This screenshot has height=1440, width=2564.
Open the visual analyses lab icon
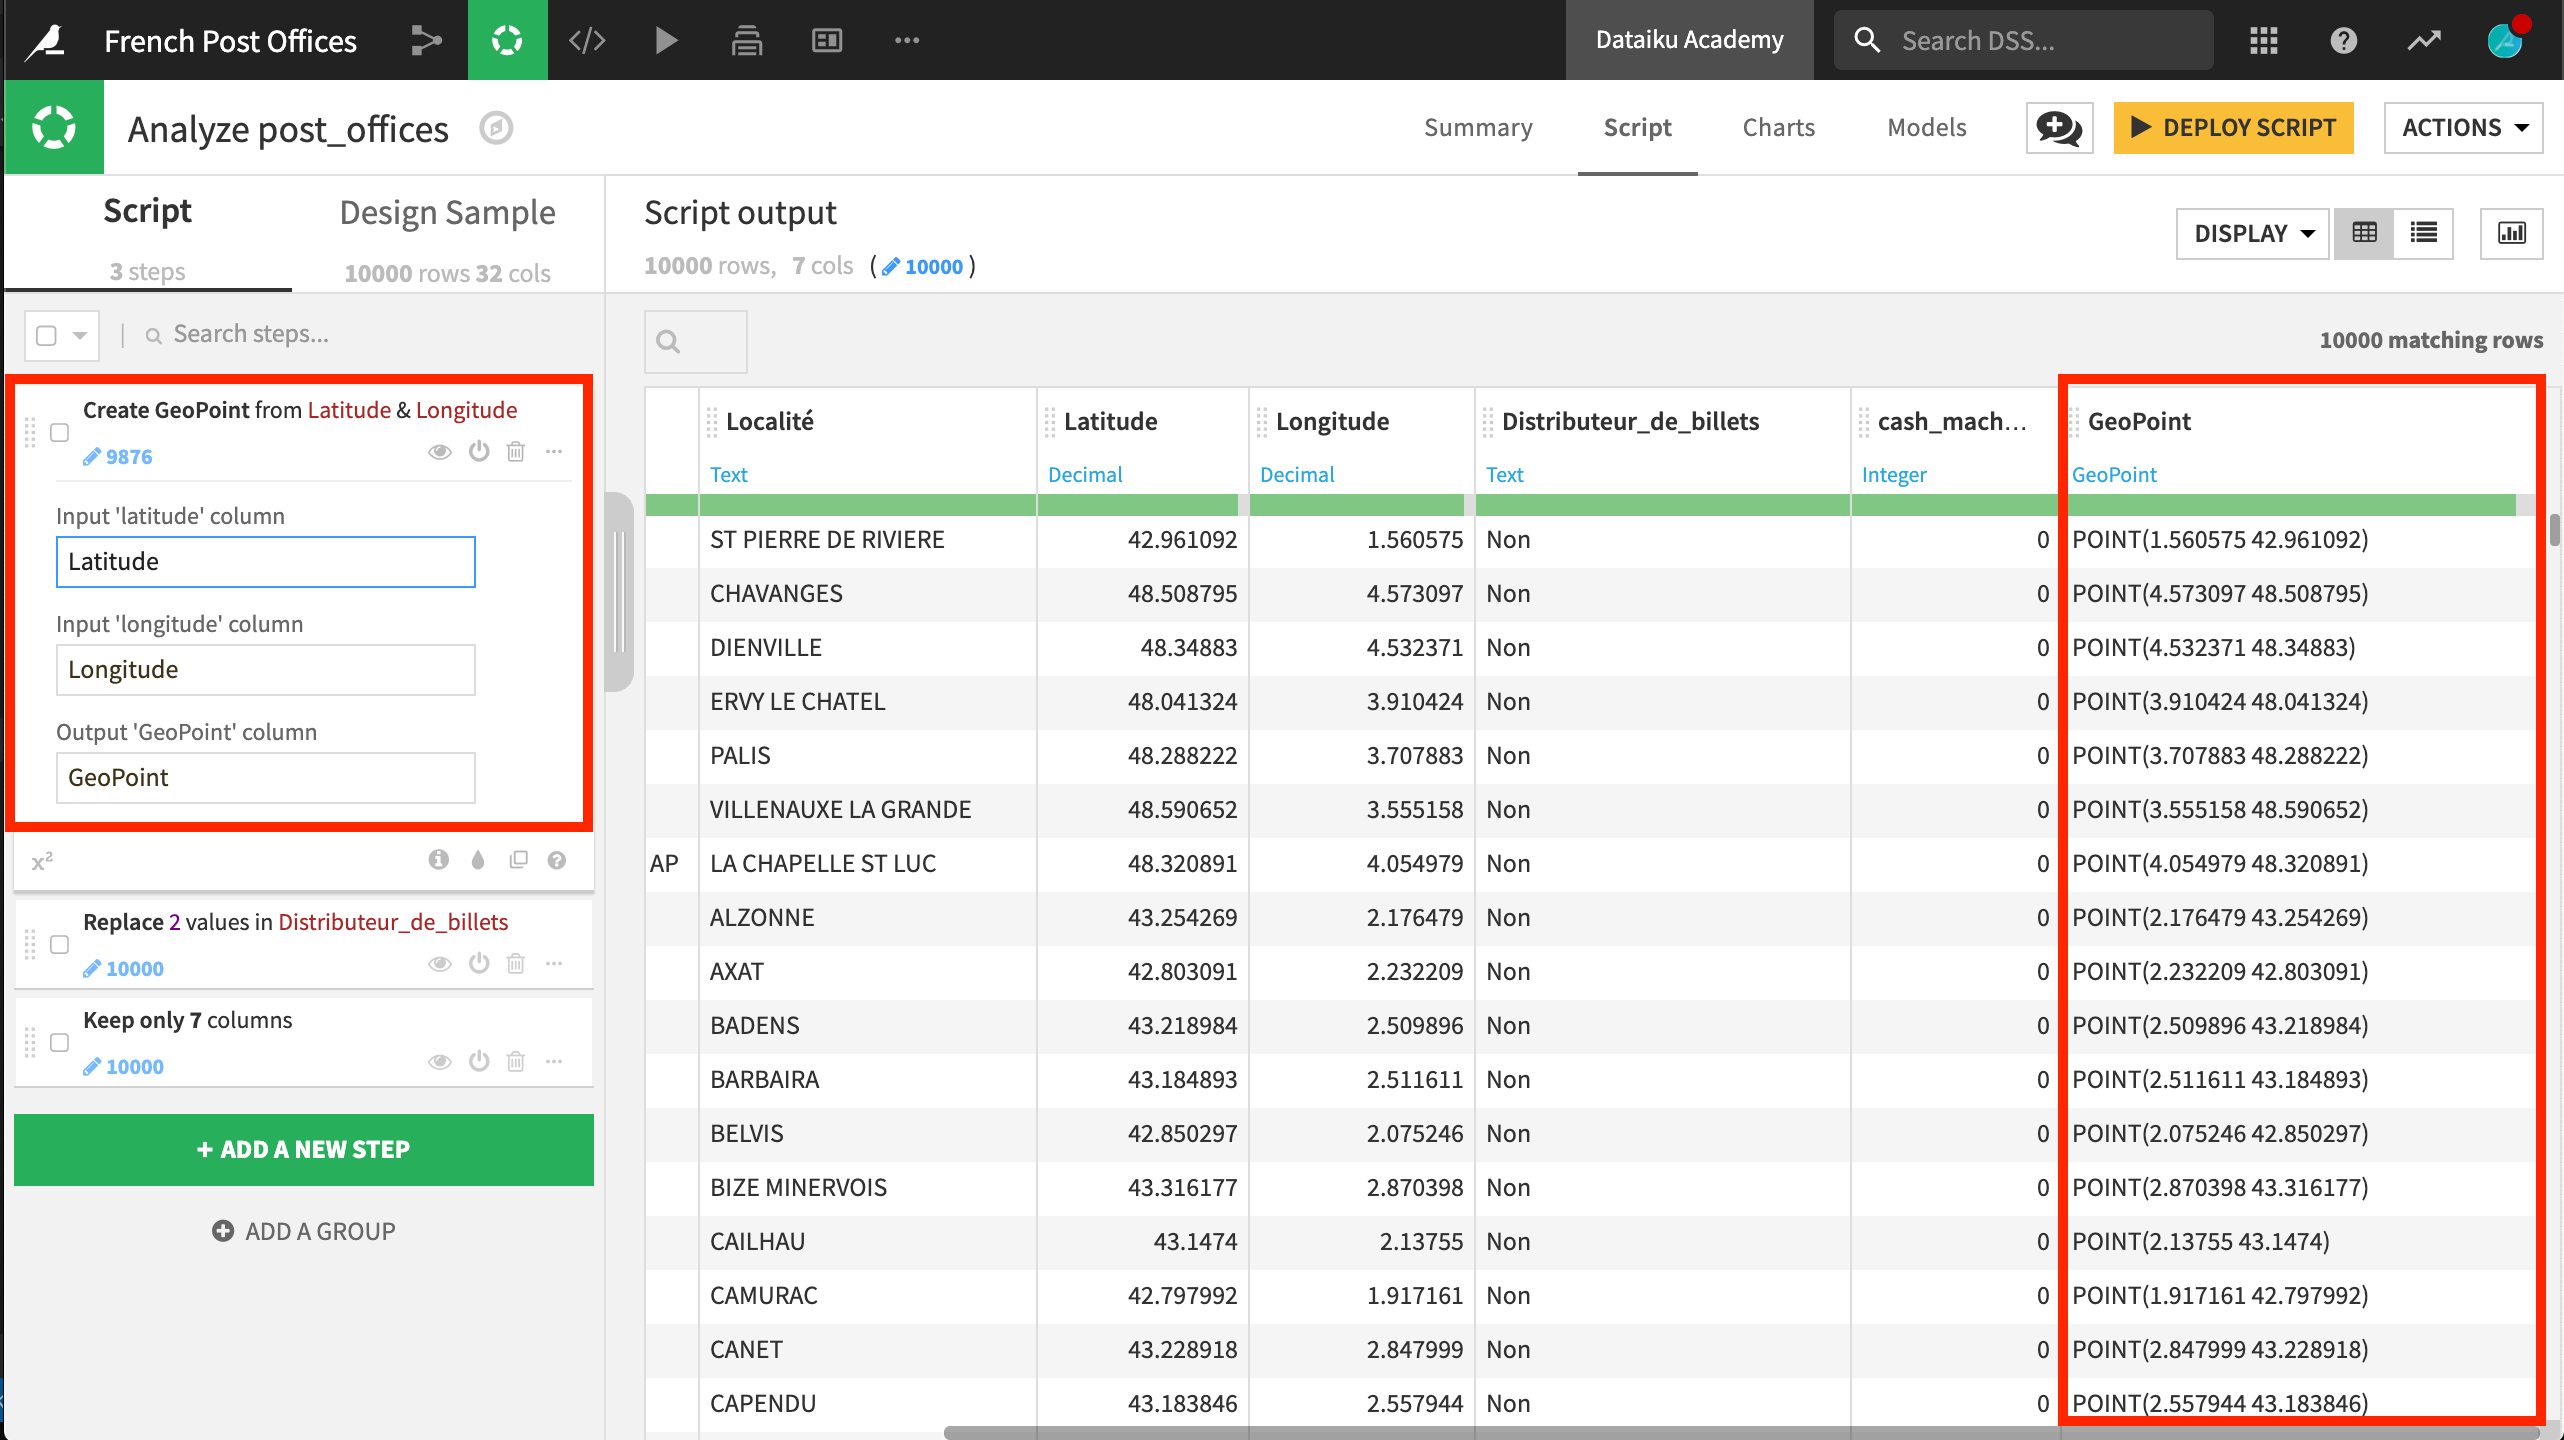[507, 40]
